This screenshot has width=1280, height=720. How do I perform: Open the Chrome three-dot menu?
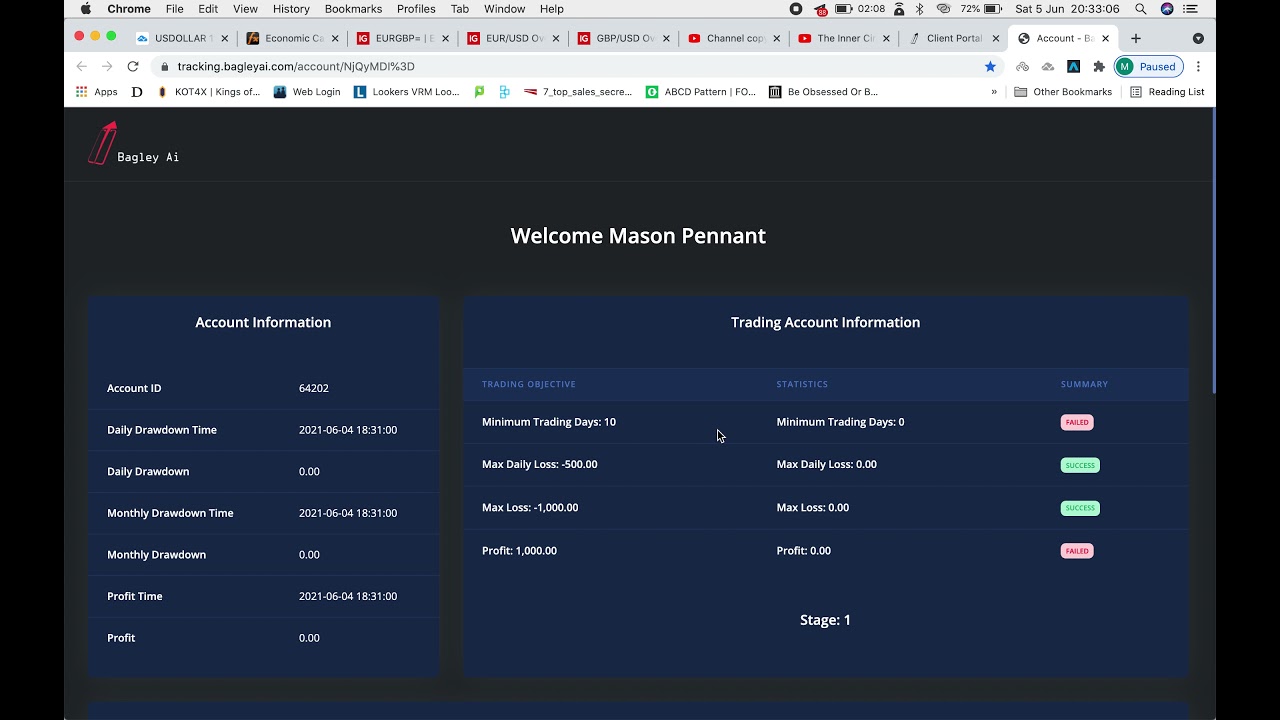[1198, 66]
